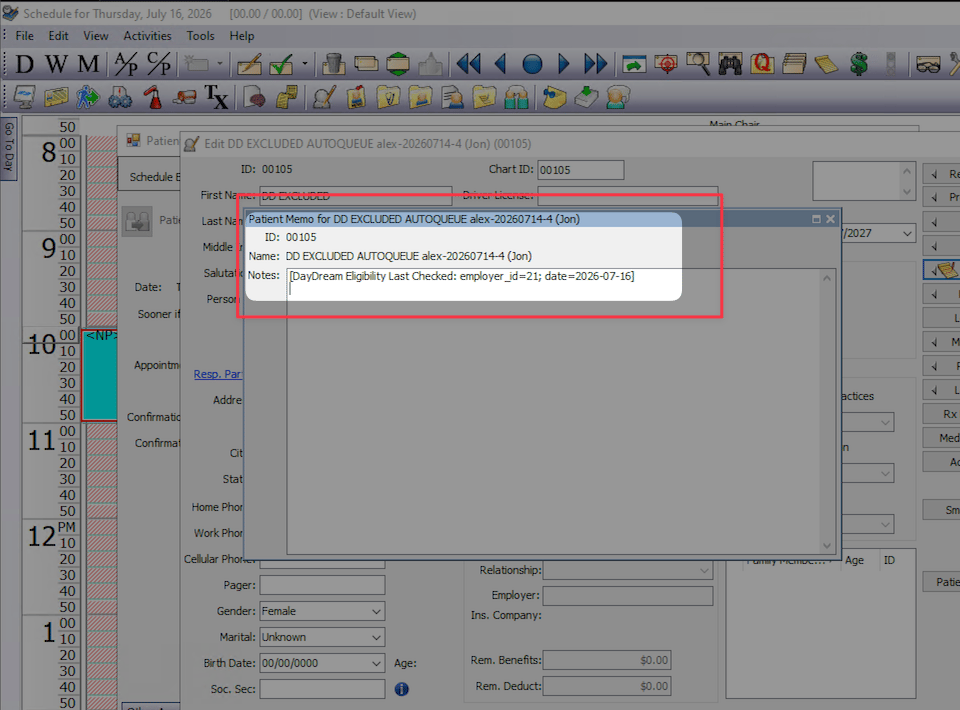Click the Resp. Party link
This screenshot has height=710, width=960.
tap(218, 374)
